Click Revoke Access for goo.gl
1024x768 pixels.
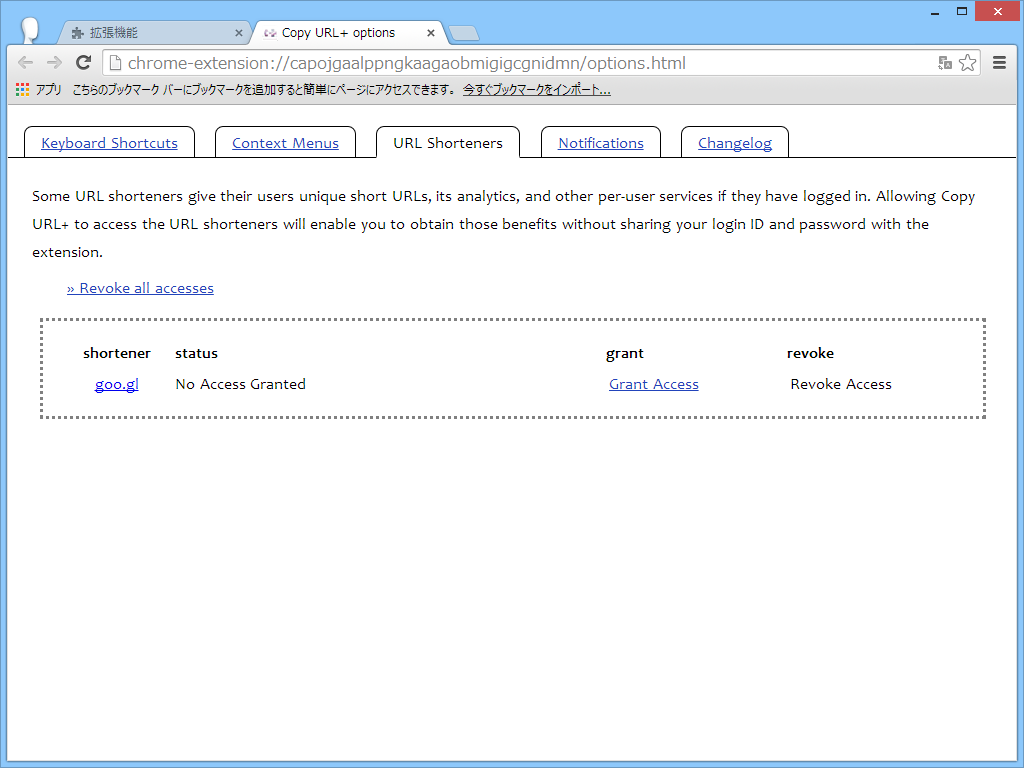click(x=840, y=384)
